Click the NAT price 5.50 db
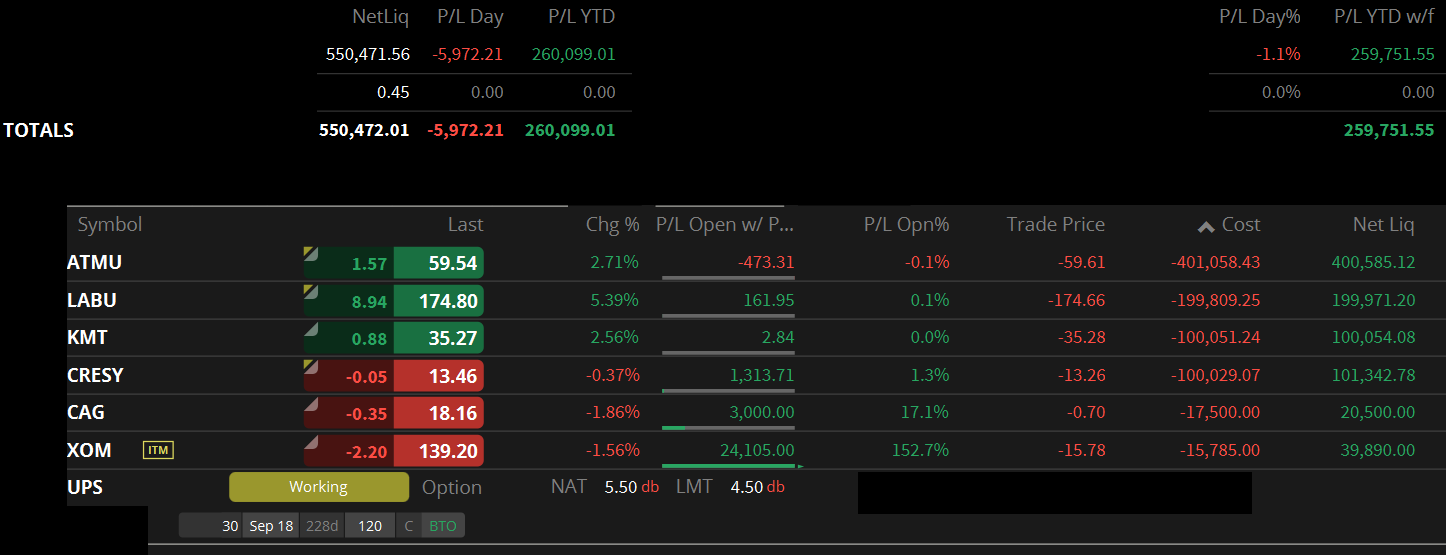Viewport: 1446px width, 555px height. pos(631,487)
